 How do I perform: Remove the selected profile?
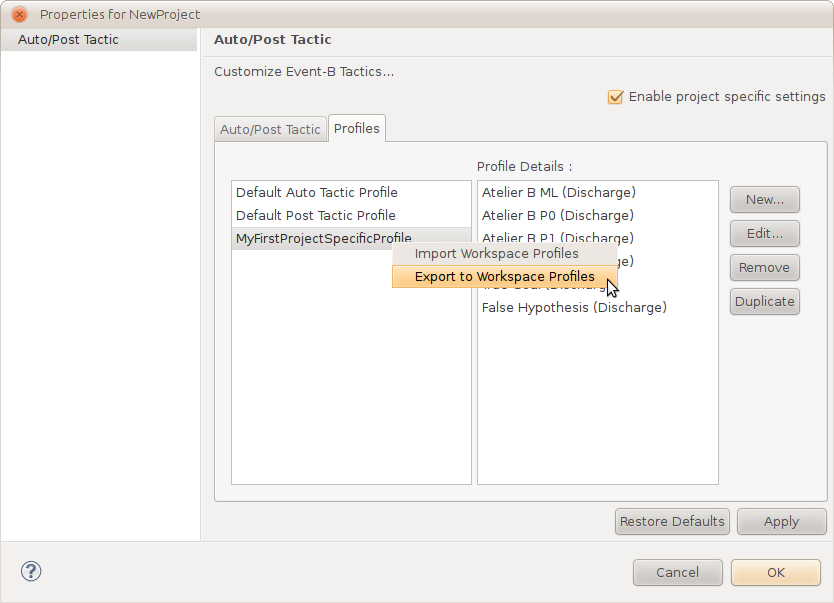pyautogui.click(x=764, y=267)
